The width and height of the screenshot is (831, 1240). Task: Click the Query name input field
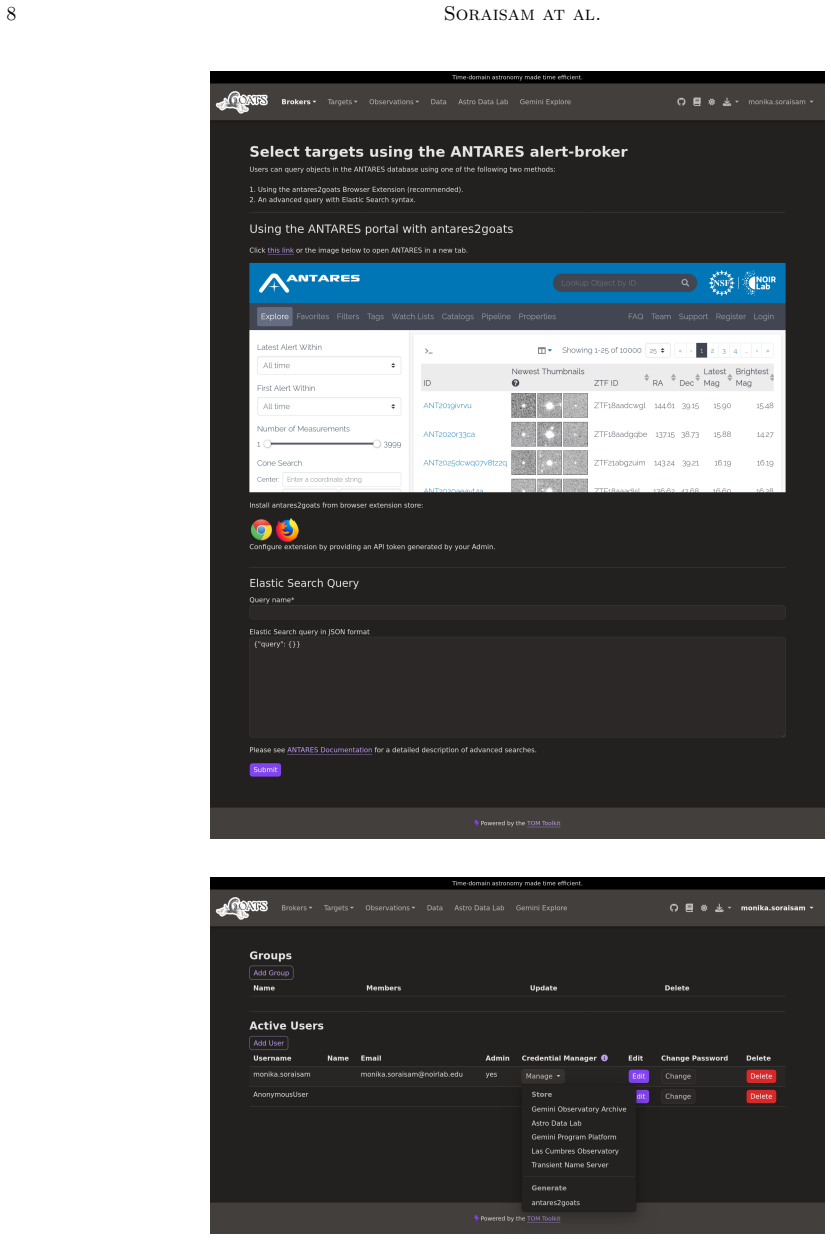tap(517, 612)
